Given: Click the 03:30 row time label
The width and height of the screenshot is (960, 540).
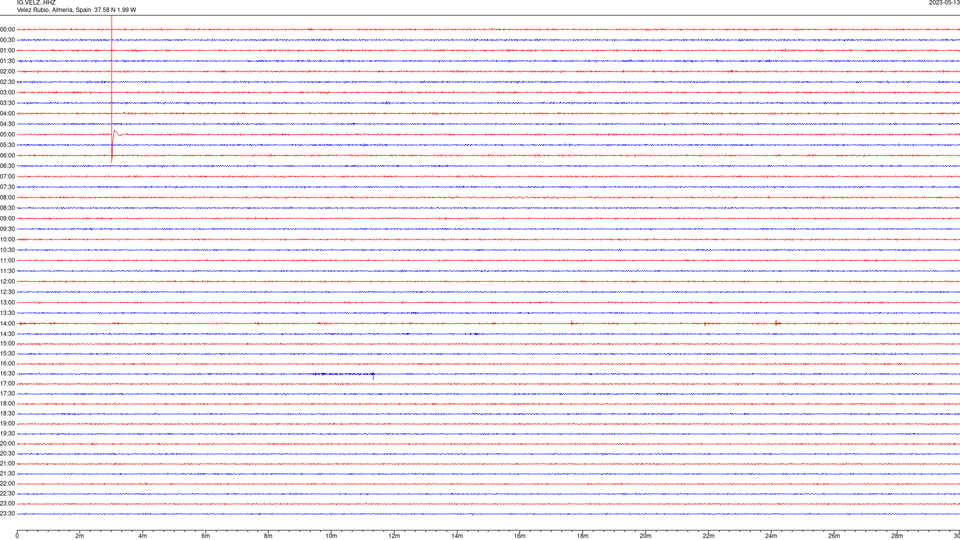Looking at the screenshot, I should [x=7, y=103].
